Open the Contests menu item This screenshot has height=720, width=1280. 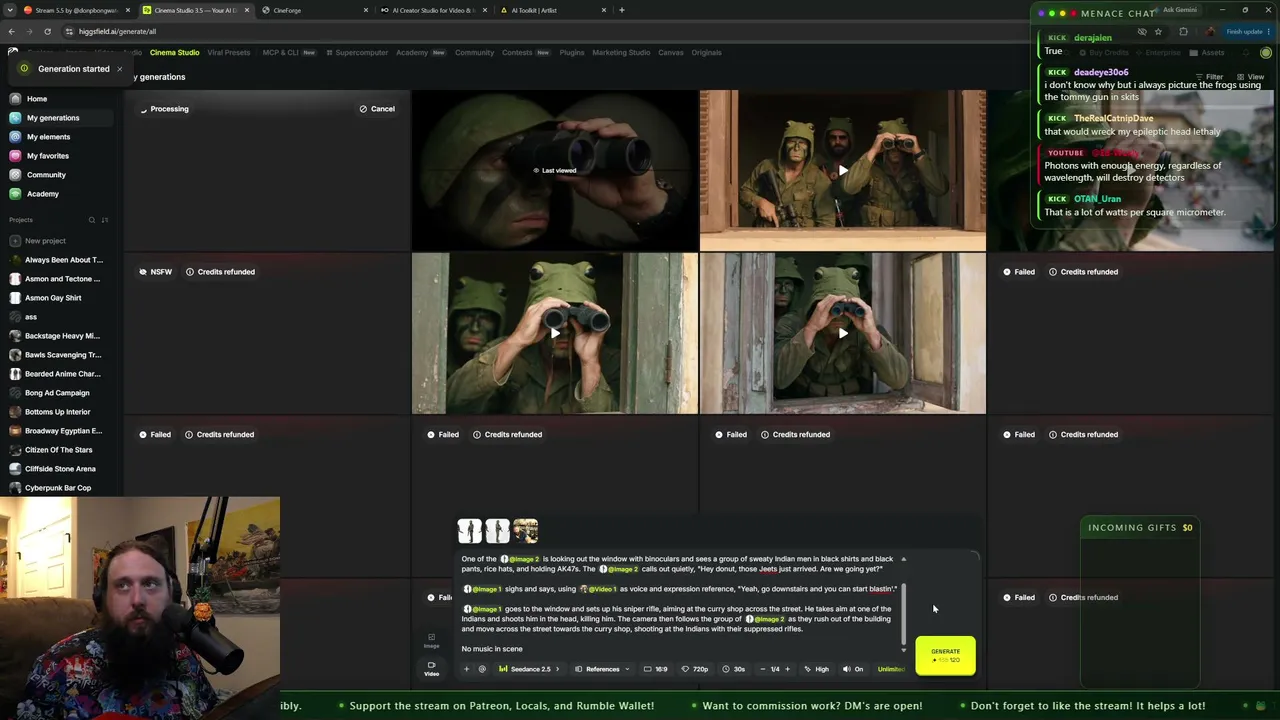526,52
